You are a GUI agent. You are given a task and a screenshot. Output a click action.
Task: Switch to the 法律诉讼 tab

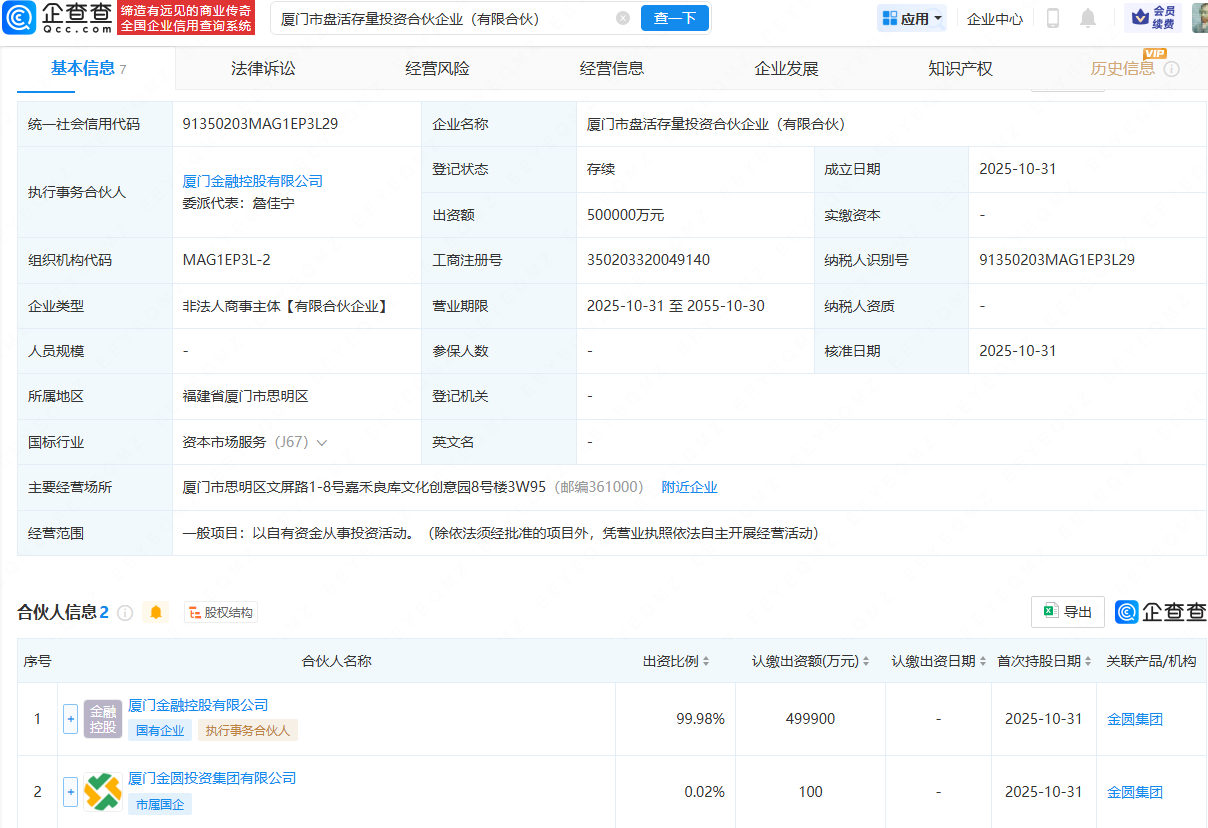pyautogui.click(x=263, y=69)
